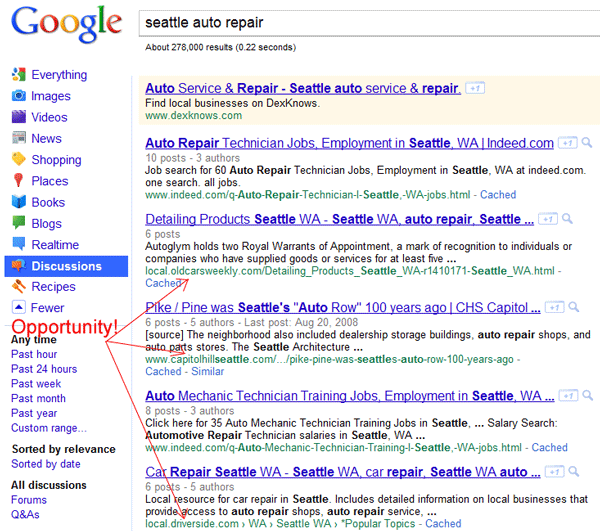
Task: Open Cached link for Auto-Mechanic-Technician-Training result
Action: [549, 447]
